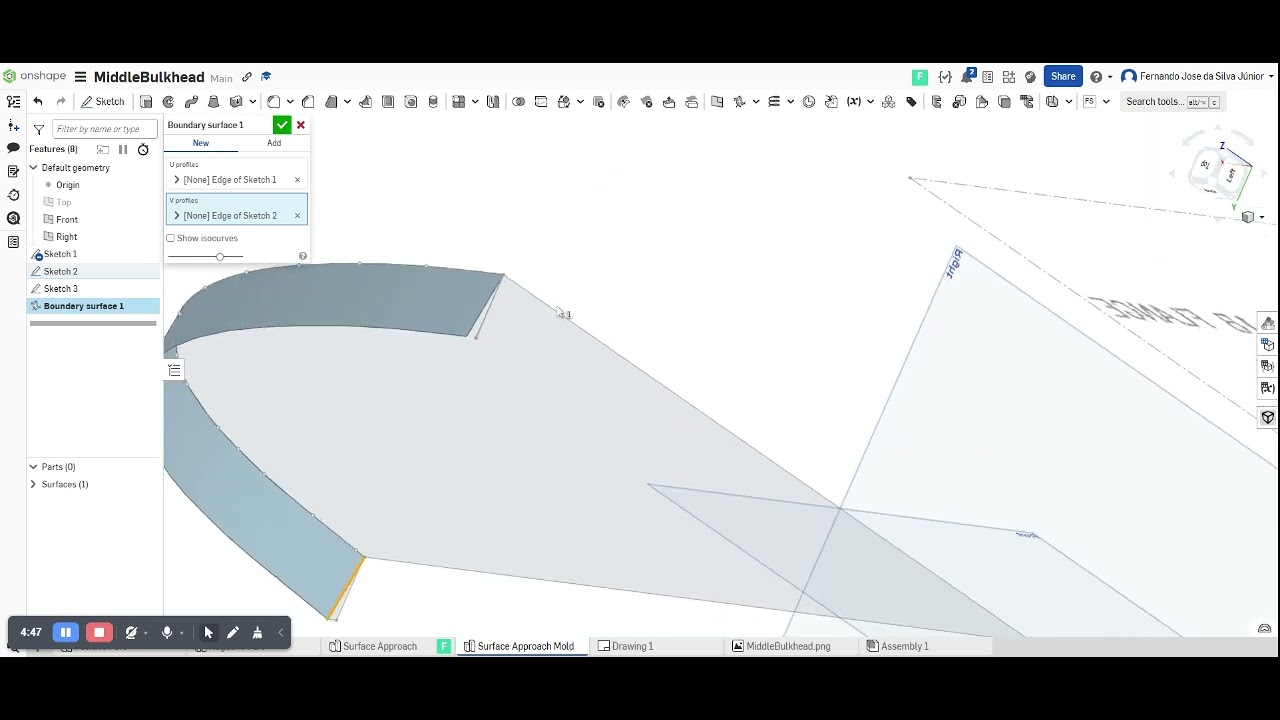The height and width of the screenshot is (720, 1280).
Task: Open the Boundary surface help icon
Action: pos(302,257)
